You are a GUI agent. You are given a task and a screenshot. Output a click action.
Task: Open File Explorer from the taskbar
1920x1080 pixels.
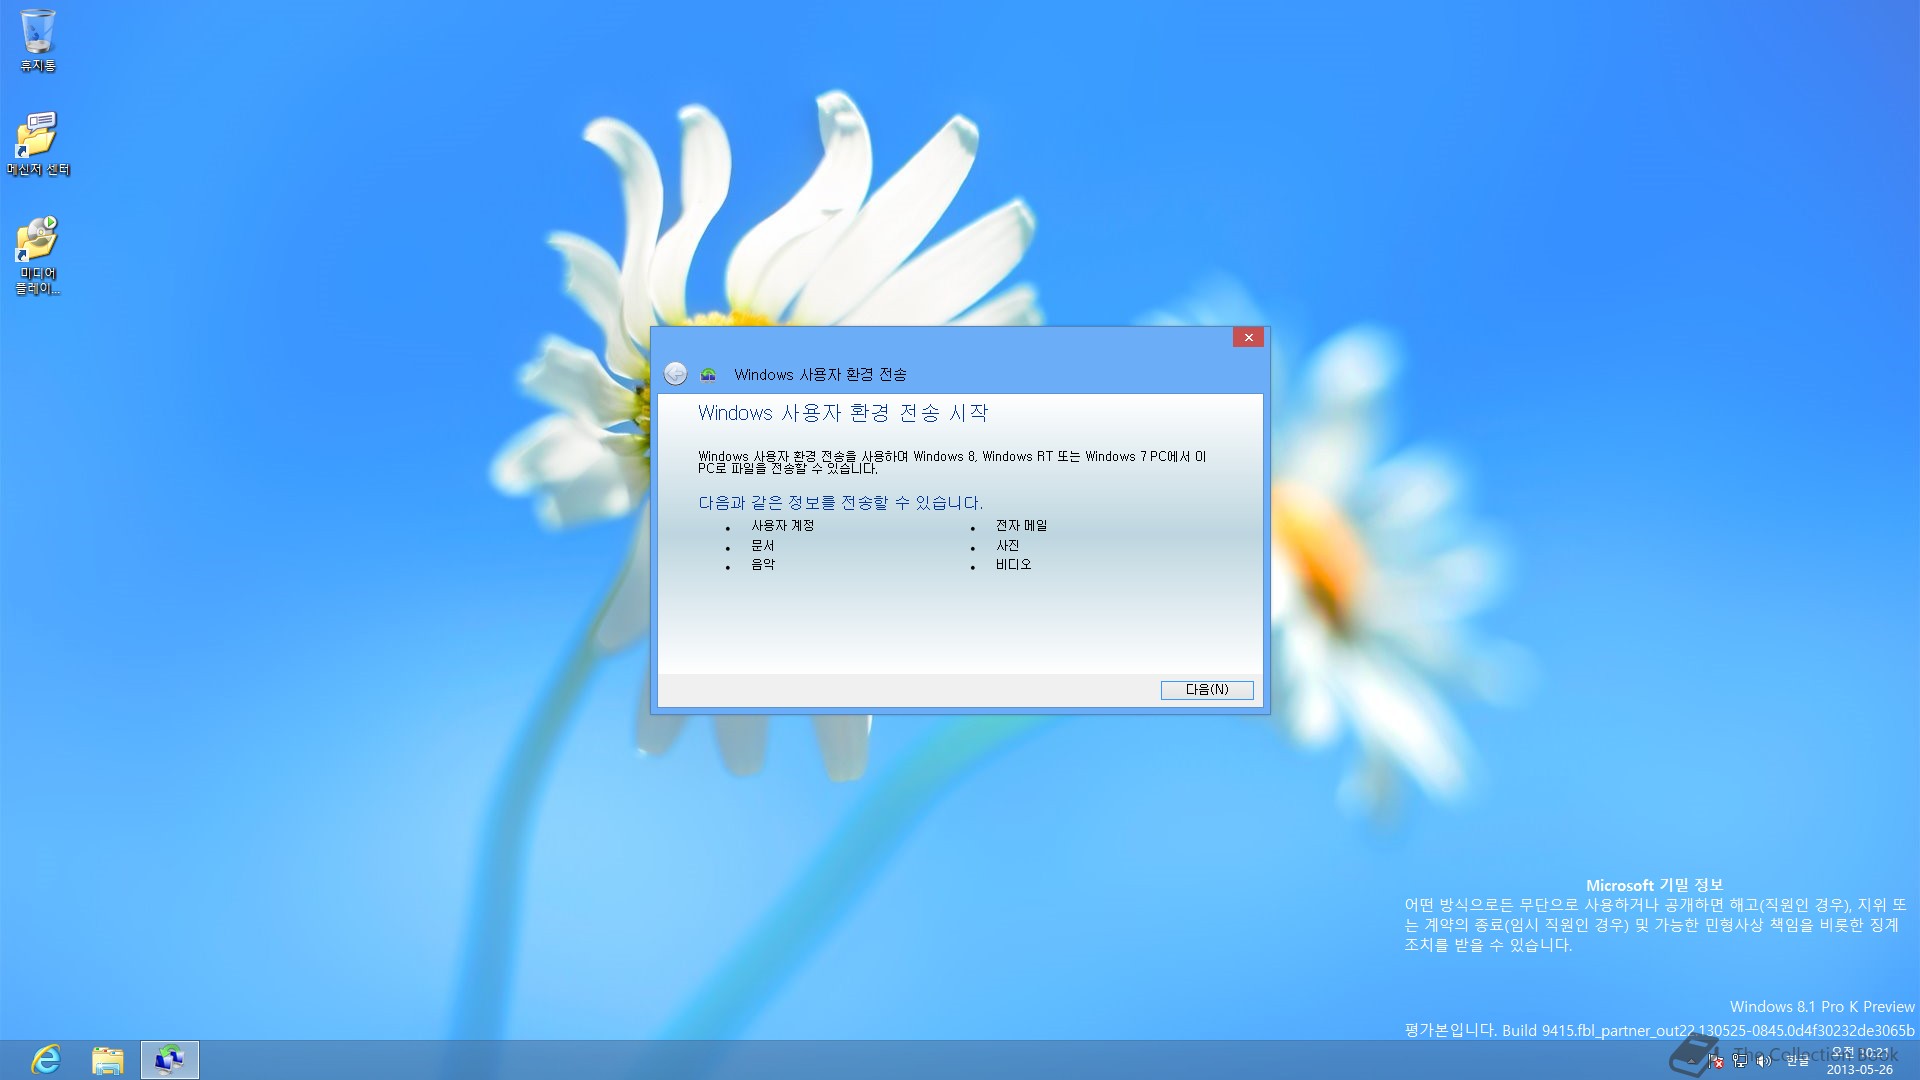[108, 1060]
